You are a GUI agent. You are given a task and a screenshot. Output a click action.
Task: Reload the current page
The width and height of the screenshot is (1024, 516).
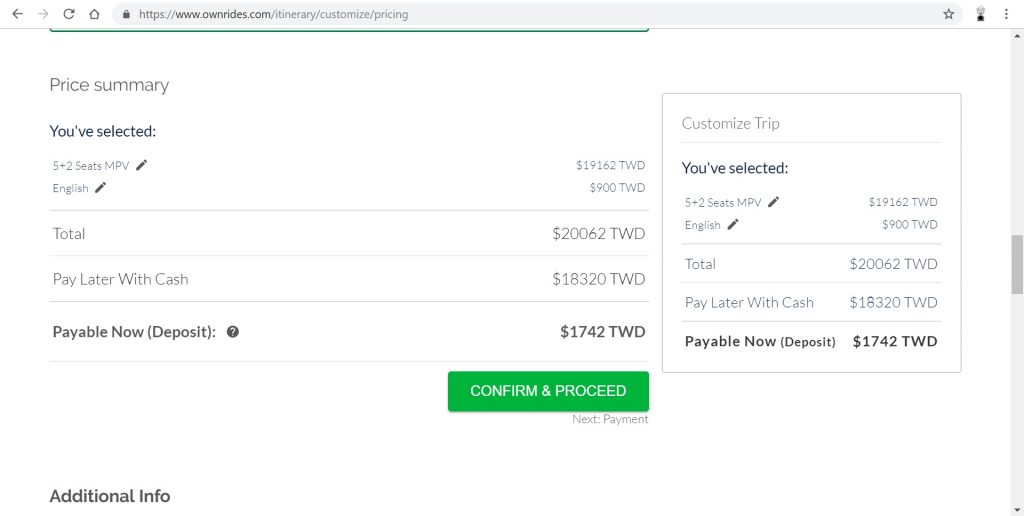click(x=69, y=14)
